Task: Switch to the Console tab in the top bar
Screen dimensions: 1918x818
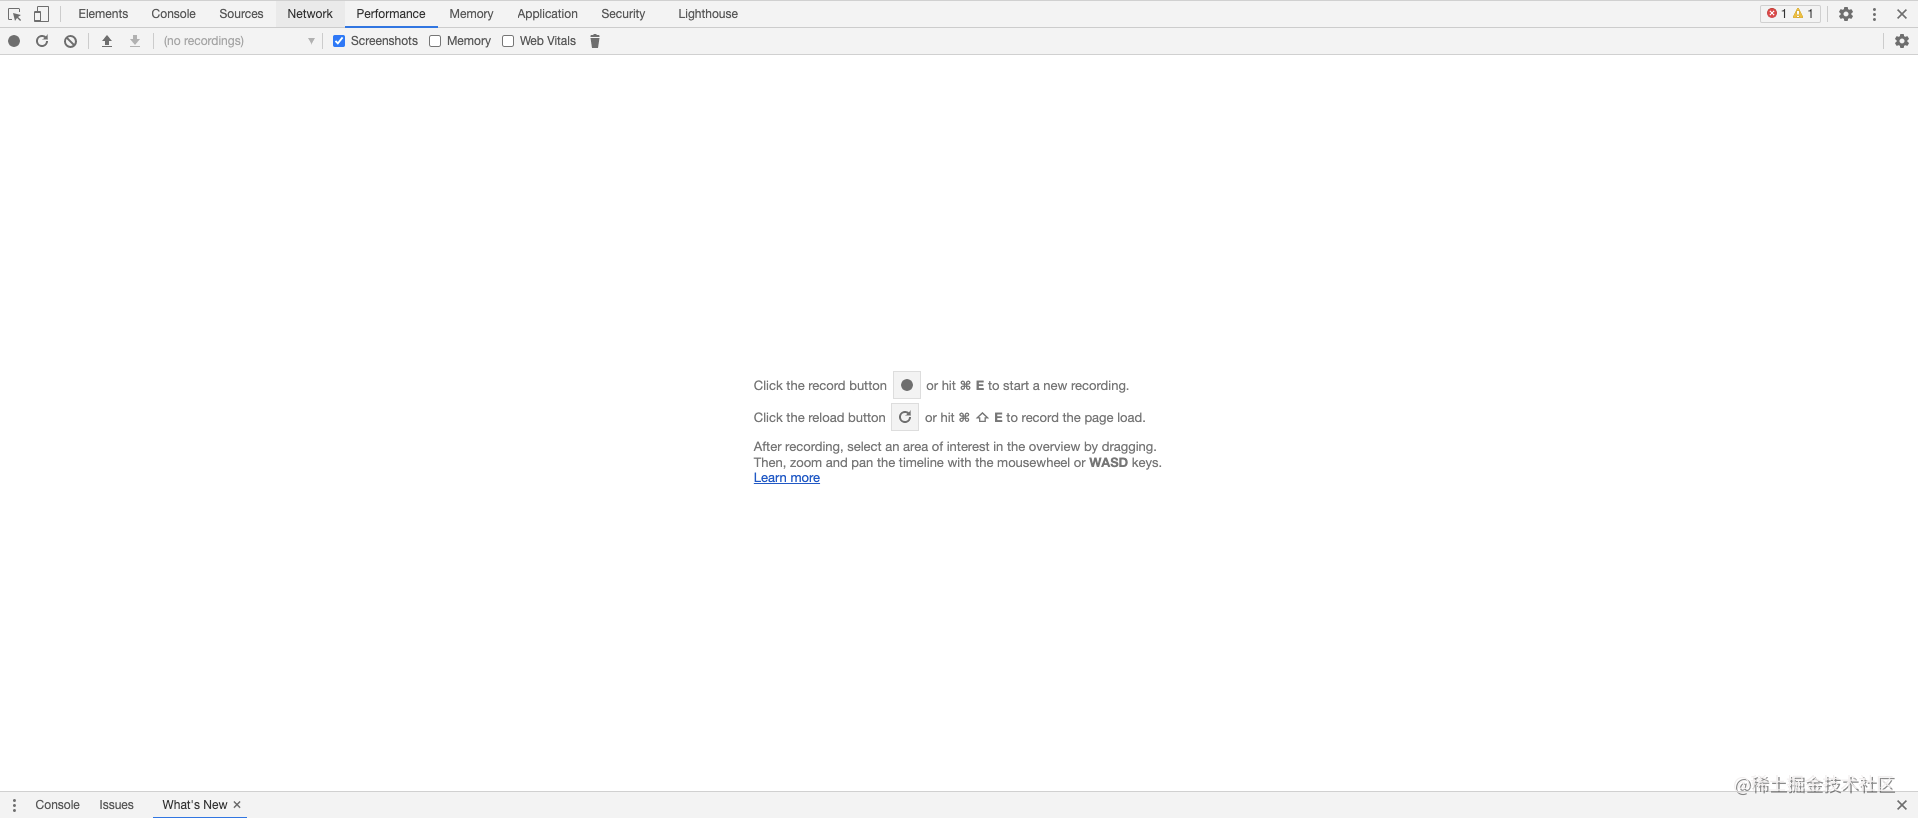Action: pos(173,14)
